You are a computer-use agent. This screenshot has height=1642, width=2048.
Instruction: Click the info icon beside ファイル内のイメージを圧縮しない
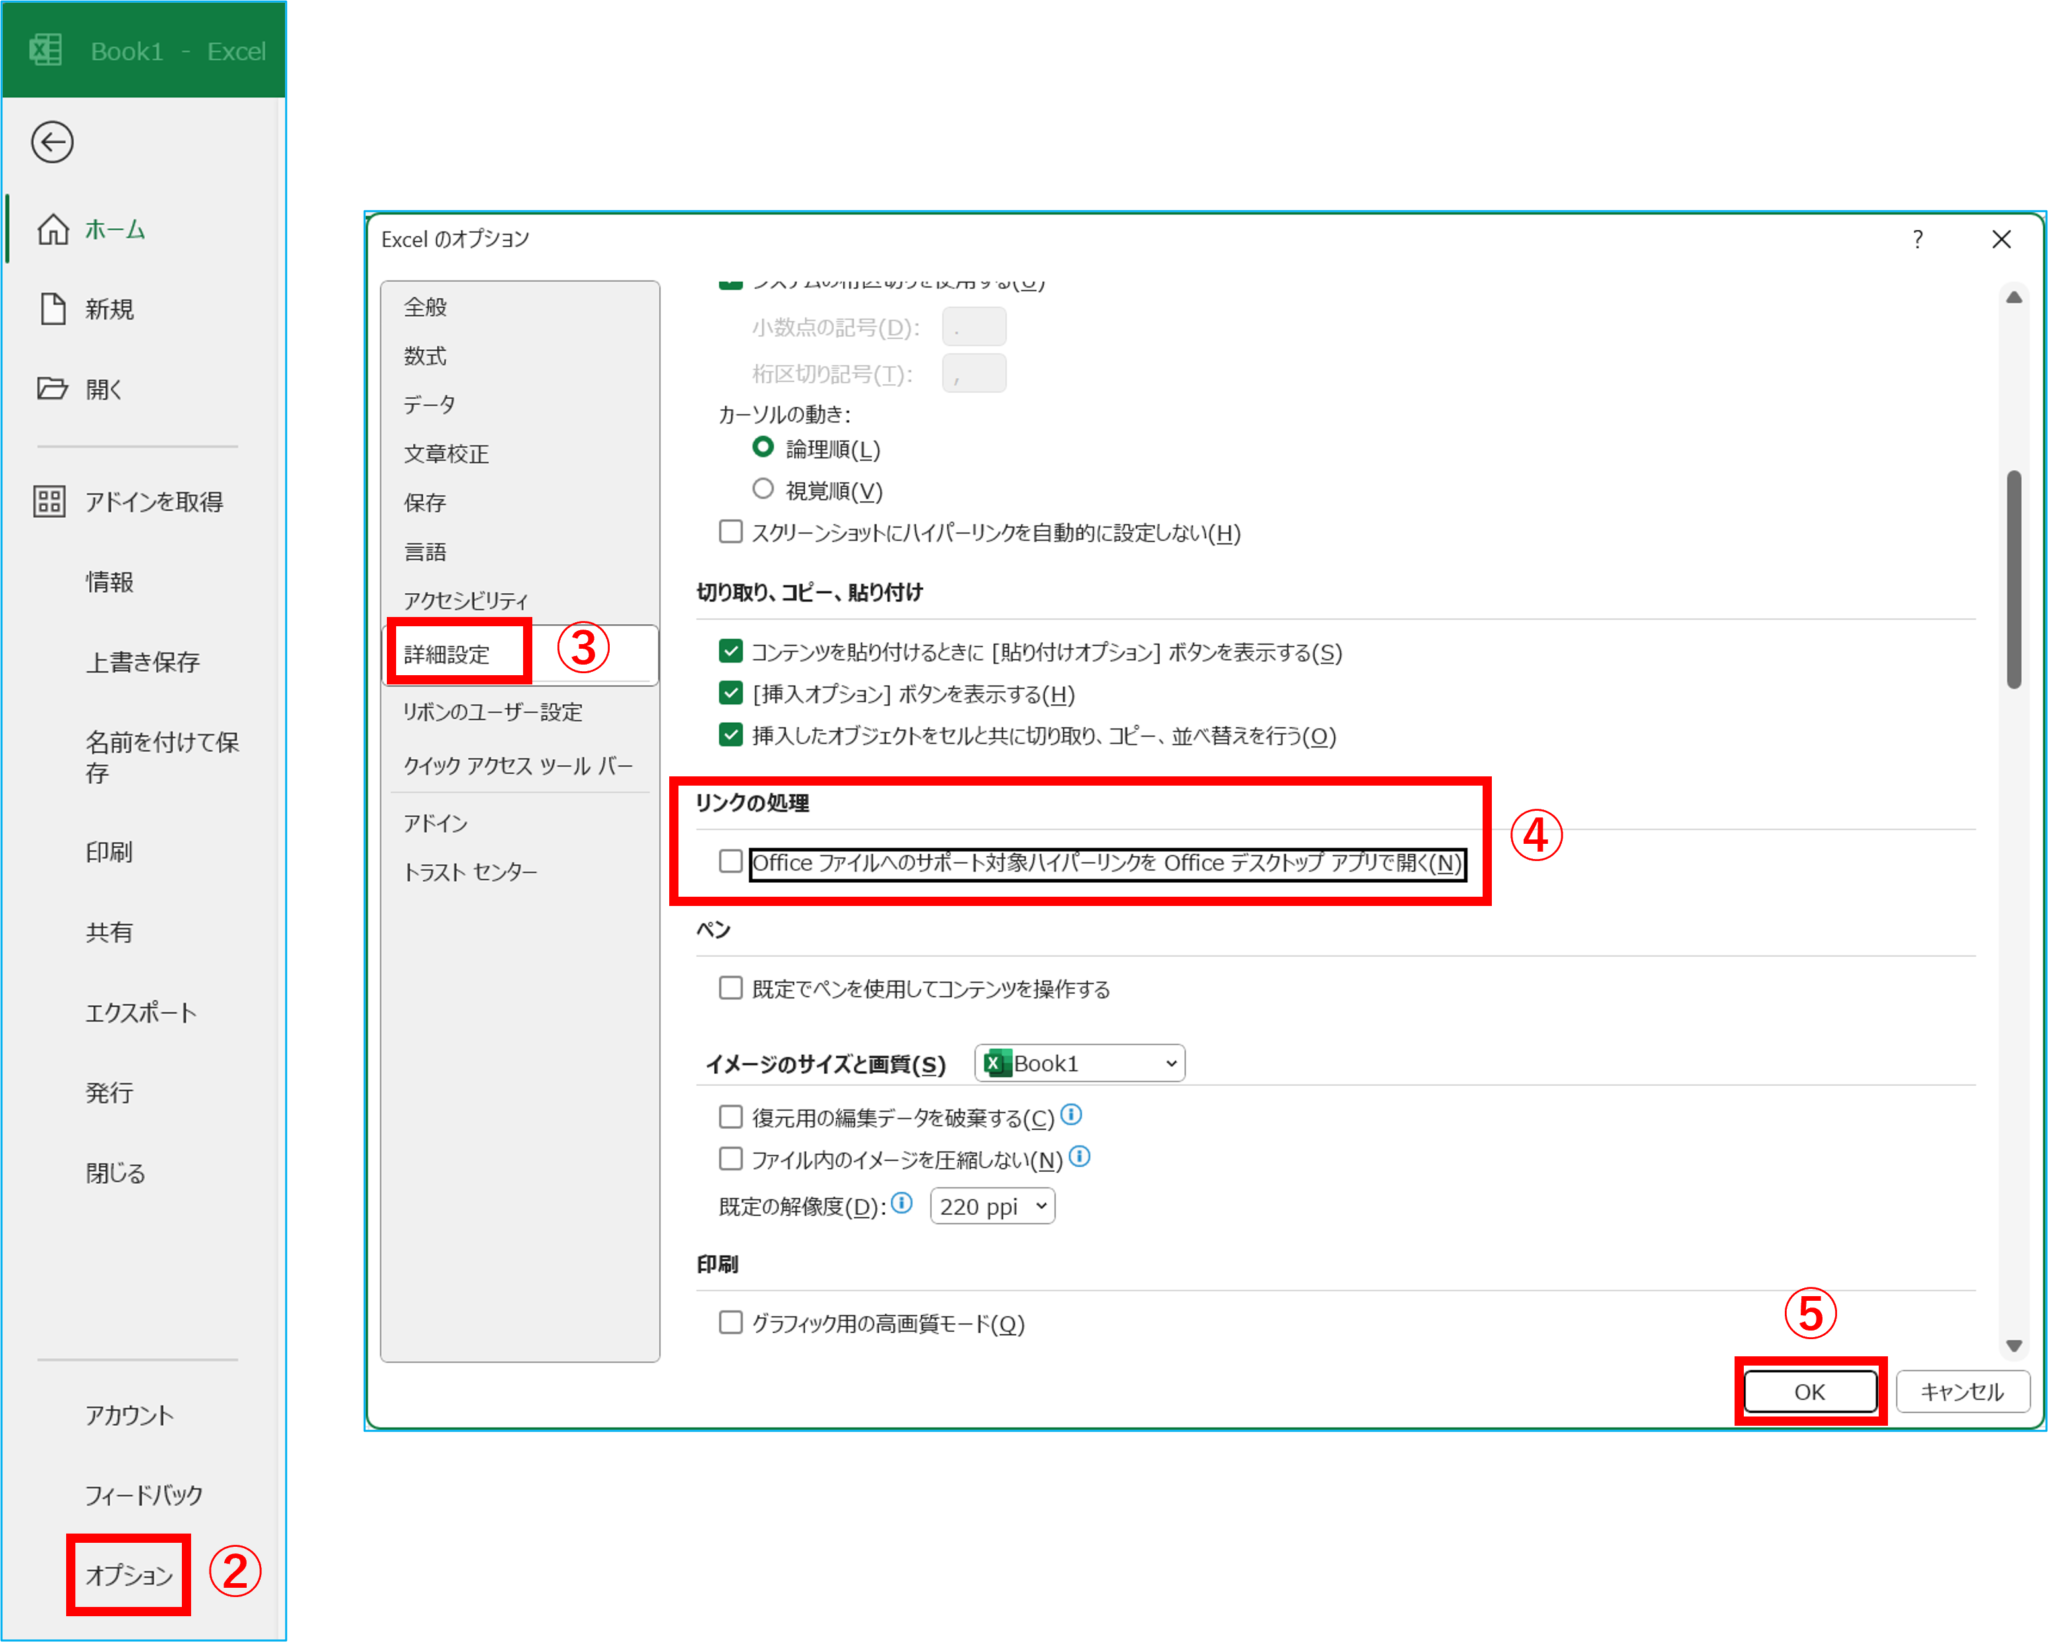[1080, 1158]
